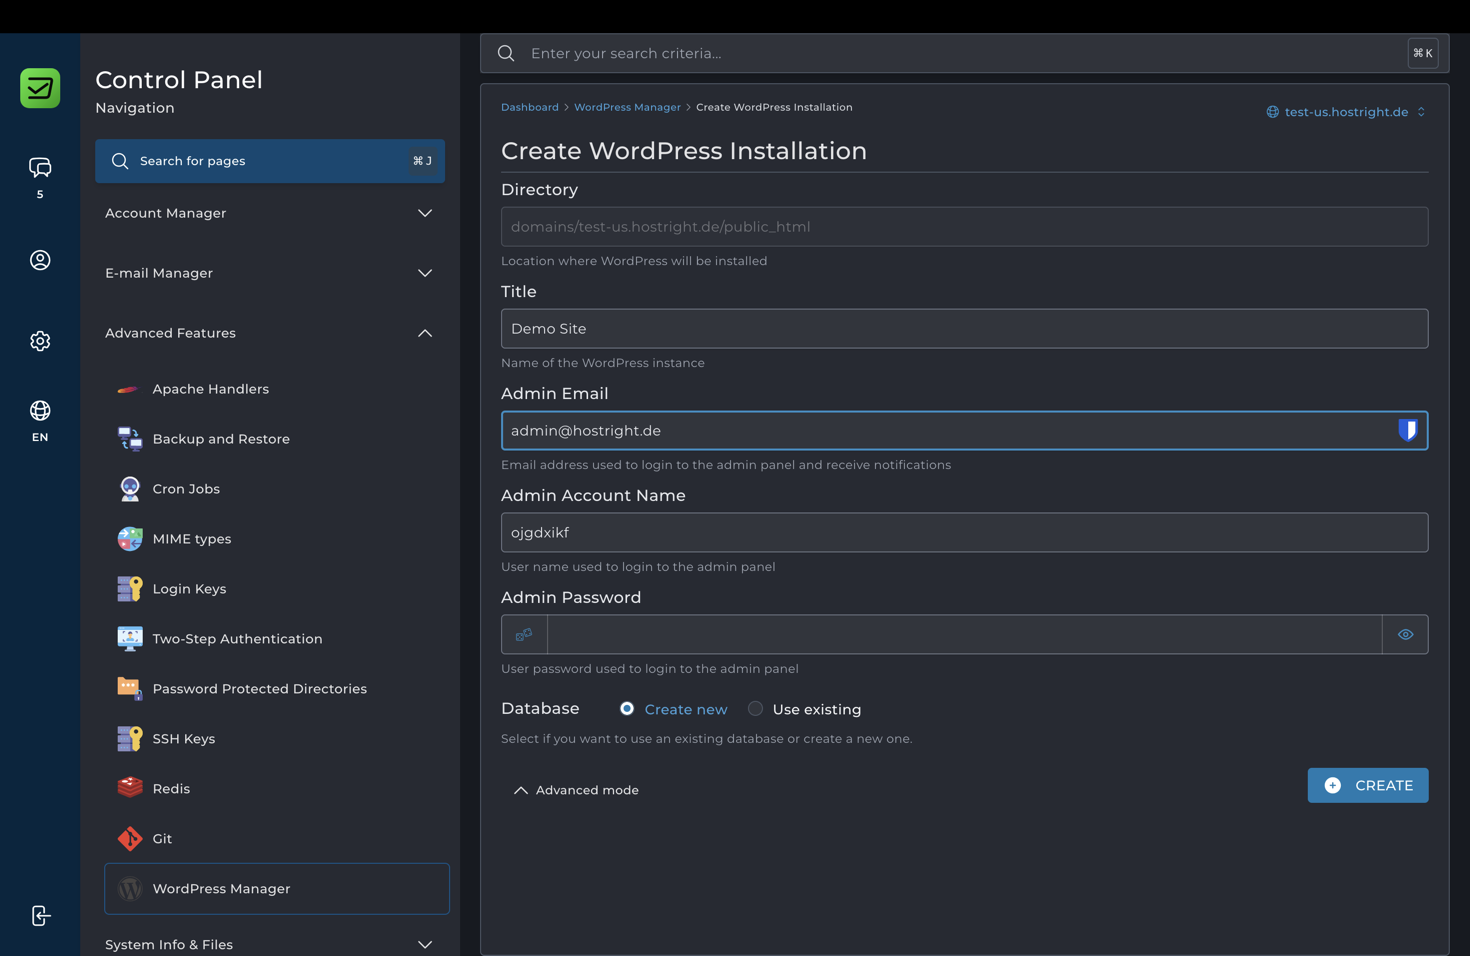Go to WordPress Manager breadcrumb link

627,107
